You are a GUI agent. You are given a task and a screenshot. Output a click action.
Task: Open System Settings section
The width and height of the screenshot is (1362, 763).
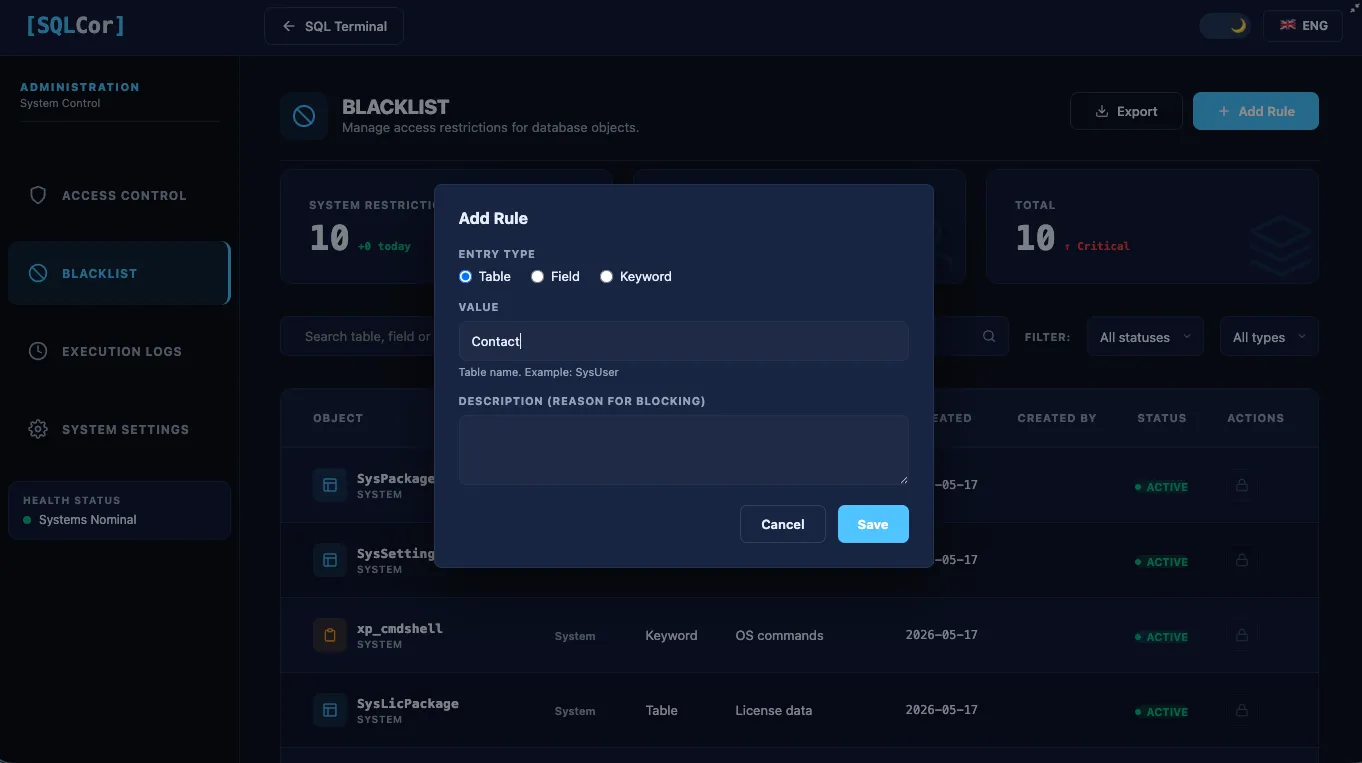pyautogui.click(x=119, y=429)
